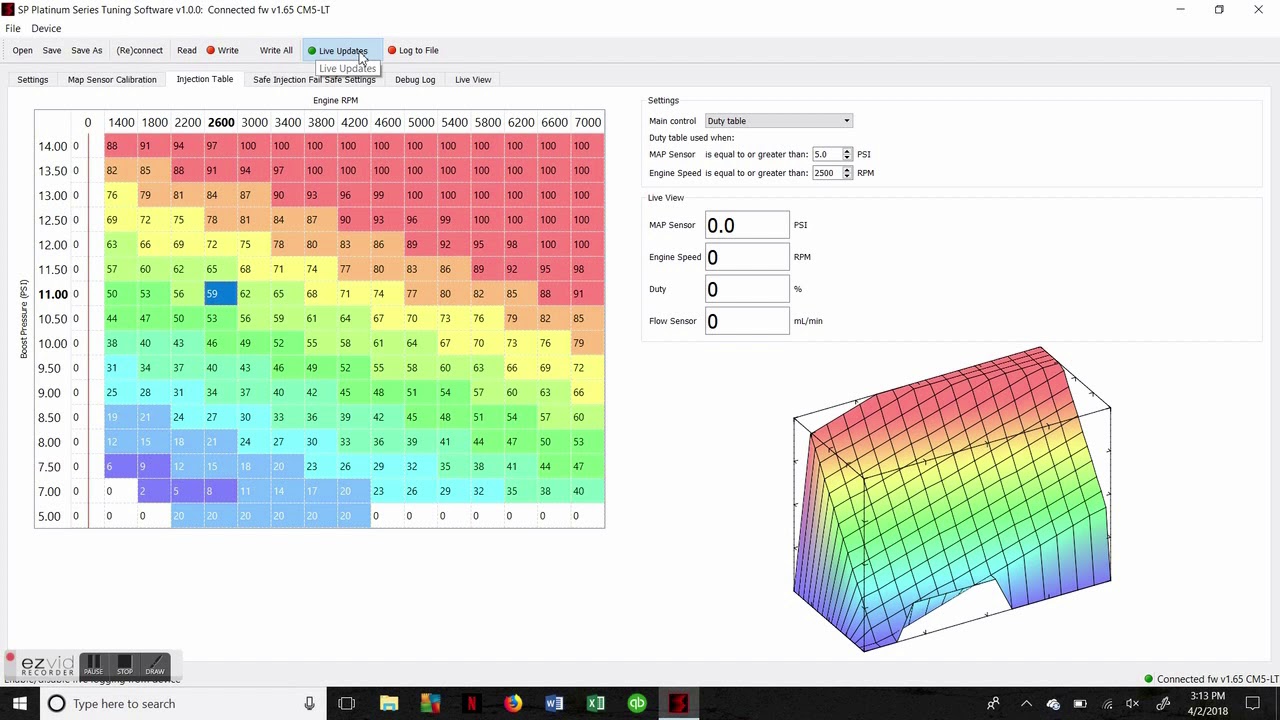Open Microsoft Word from the taskbar
Viewport: 1280px width, 720px height.
click(554, 704)
